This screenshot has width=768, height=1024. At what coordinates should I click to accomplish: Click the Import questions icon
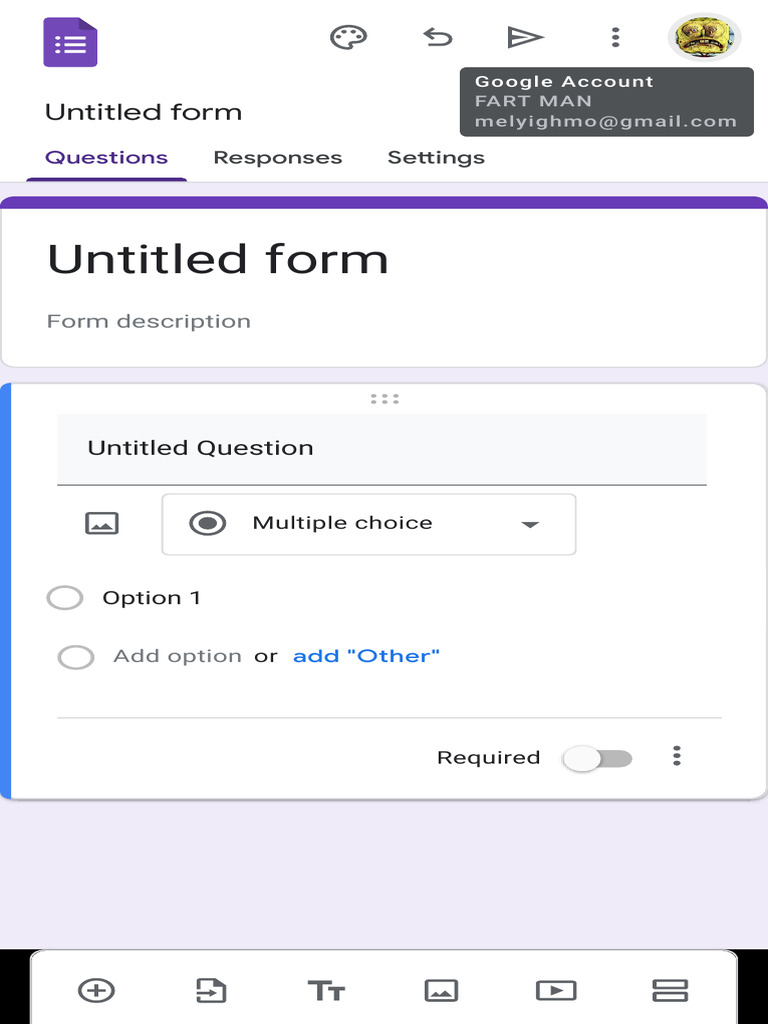[x=211, y=990]
